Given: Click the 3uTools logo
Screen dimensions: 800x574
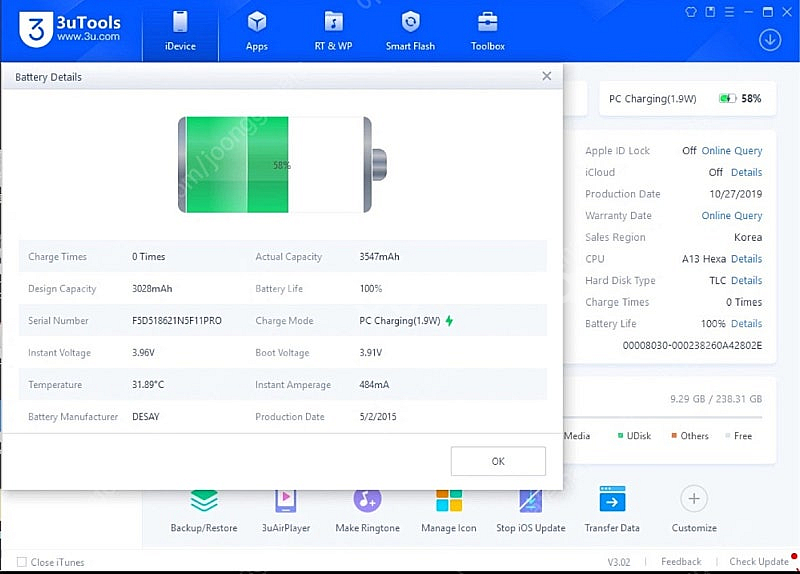Looking at the screenshot, I should click(x=69, y=29).
